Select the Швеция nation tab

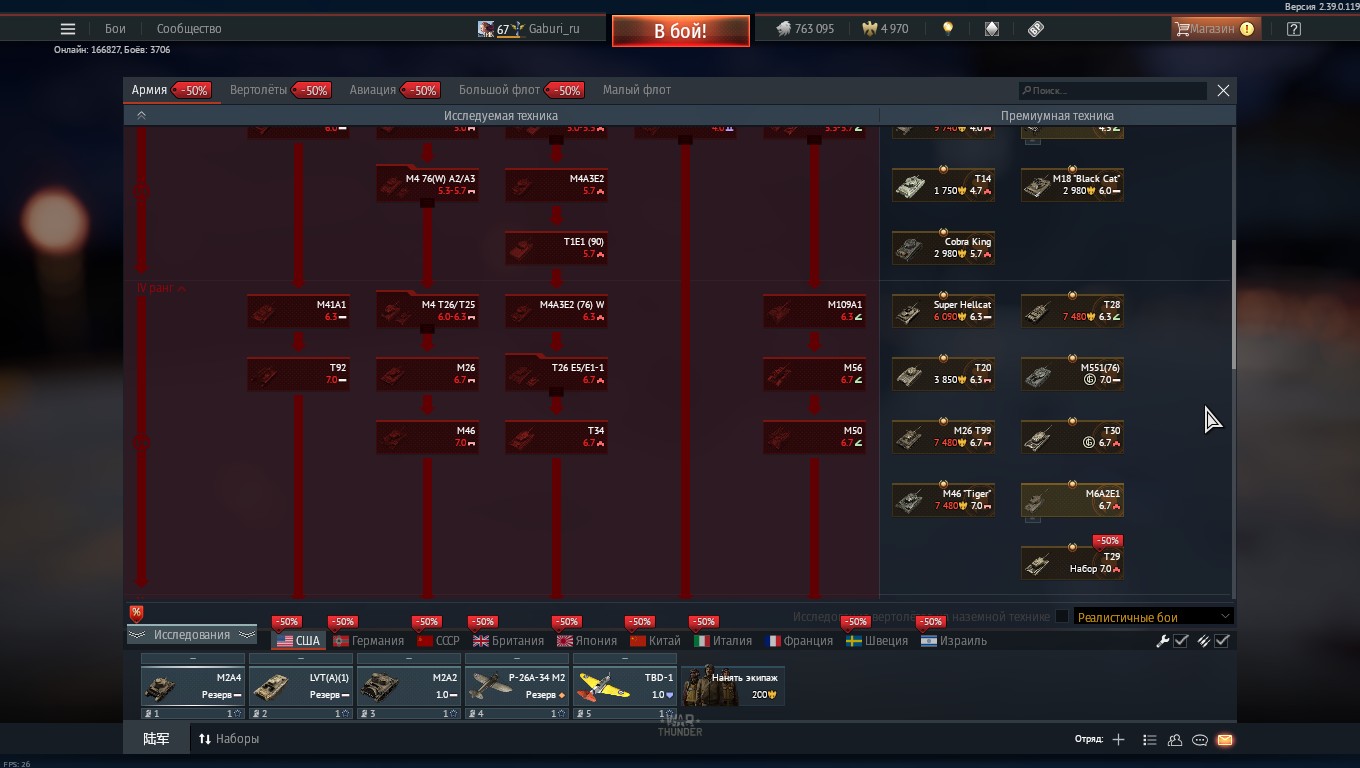tap(877, 641)
